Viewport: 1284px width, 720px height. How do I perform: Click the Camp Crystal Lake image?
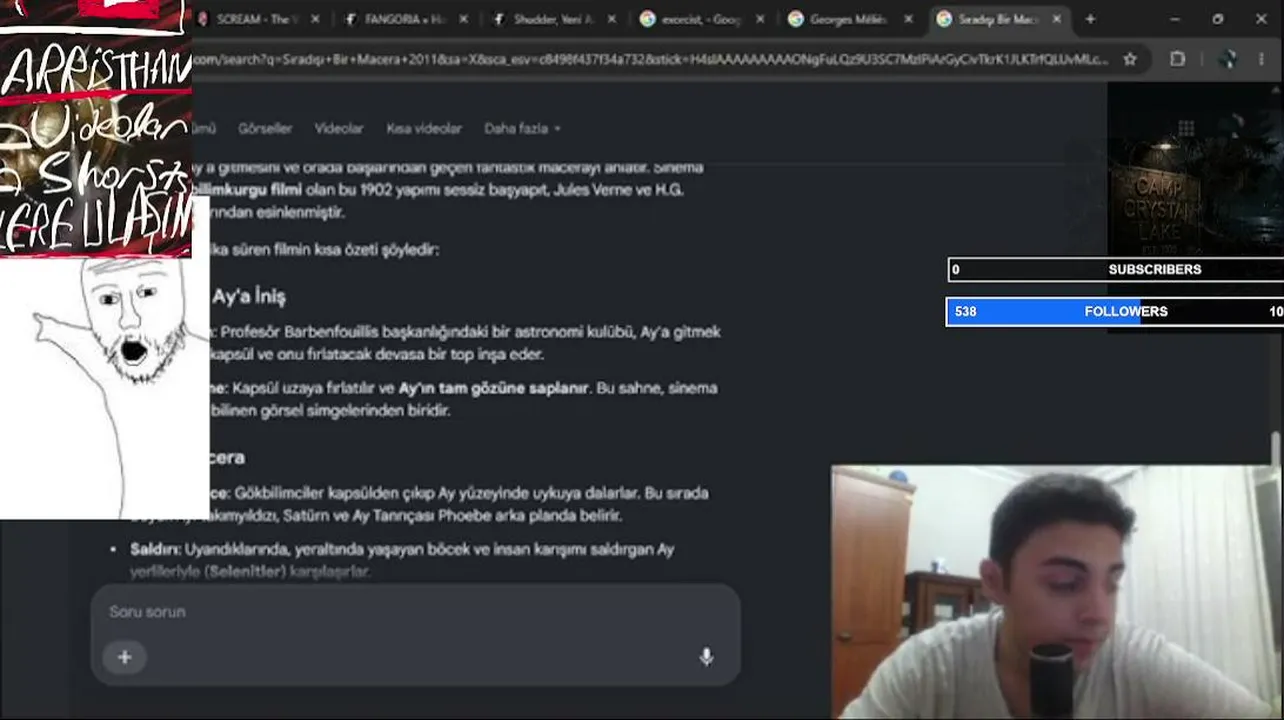pyautogui.click(x=1195, y=170)
